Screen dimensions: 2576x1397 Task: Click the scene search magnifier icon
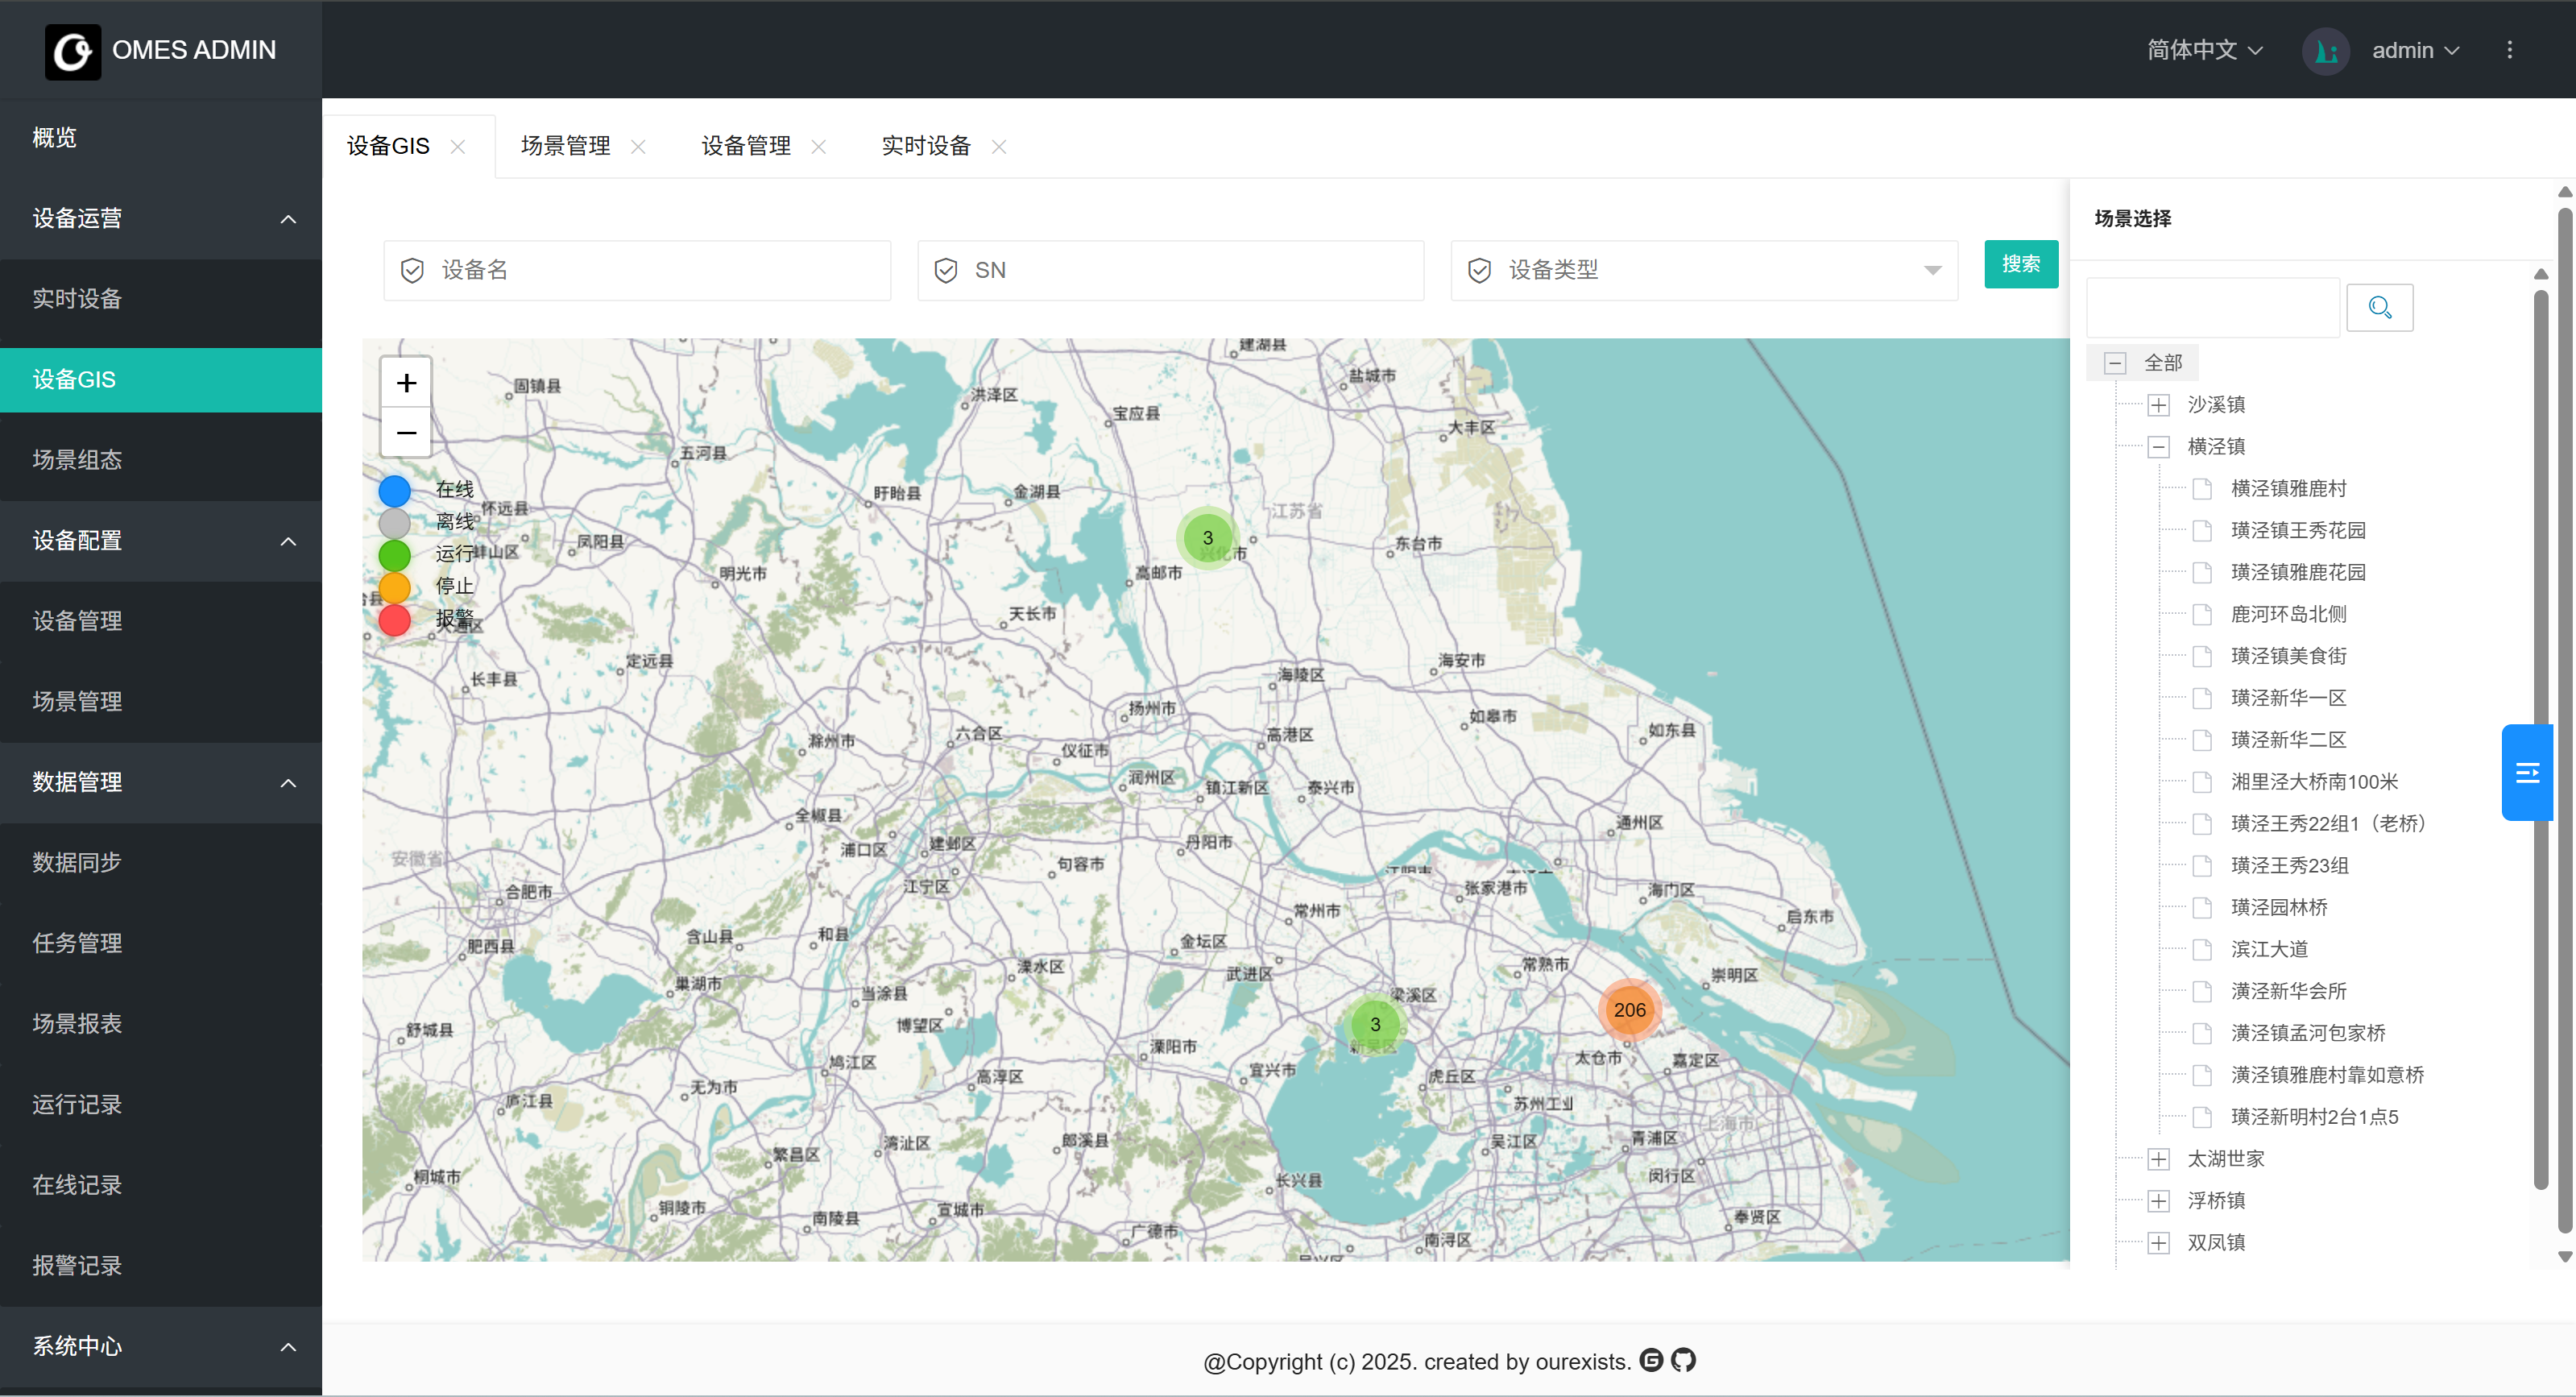point(2379,307)
